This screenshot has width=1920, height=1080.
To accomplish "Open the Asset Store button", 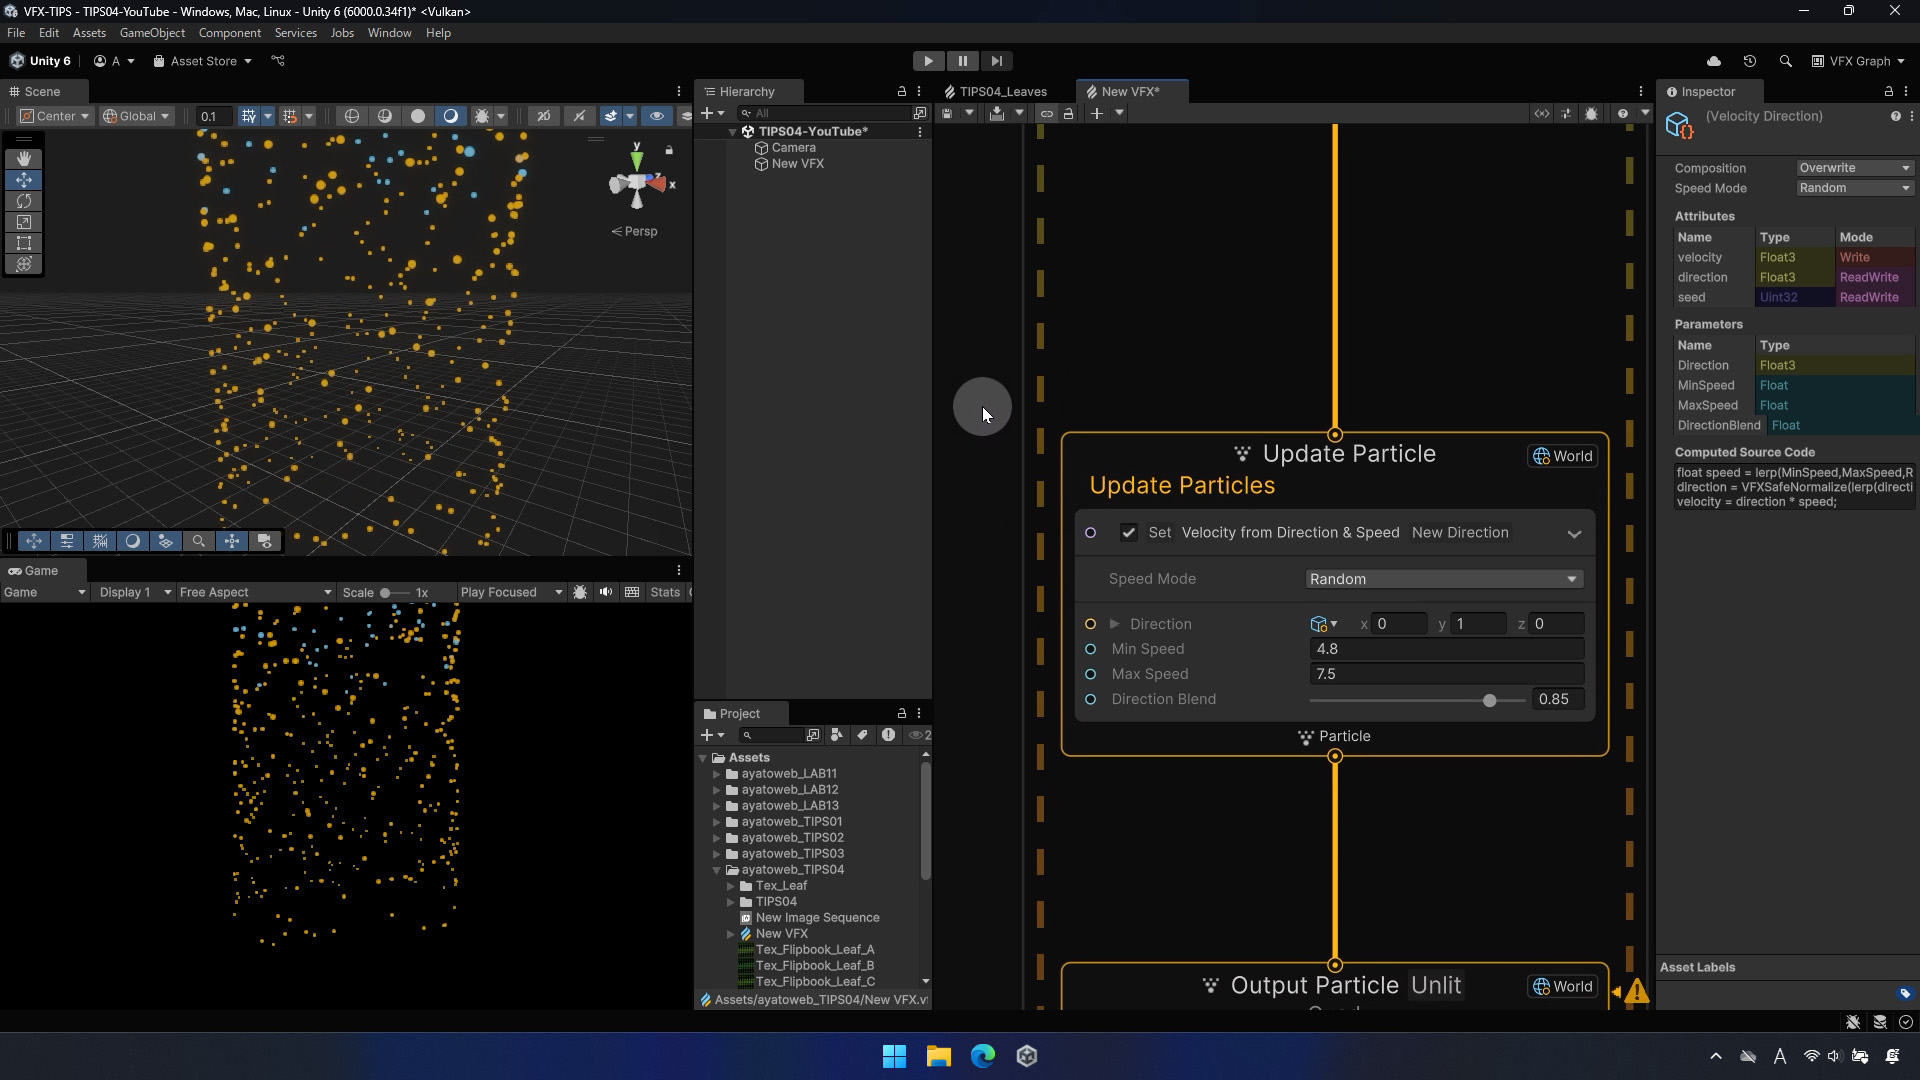I will tap(203, 61).
